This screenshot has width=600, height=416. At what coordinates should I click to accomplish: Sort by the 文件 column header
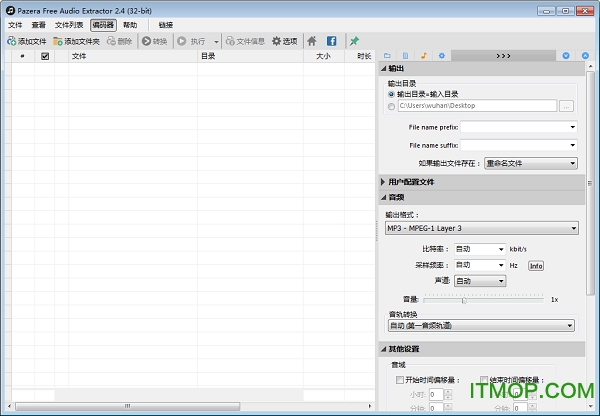tap(133, 56)
